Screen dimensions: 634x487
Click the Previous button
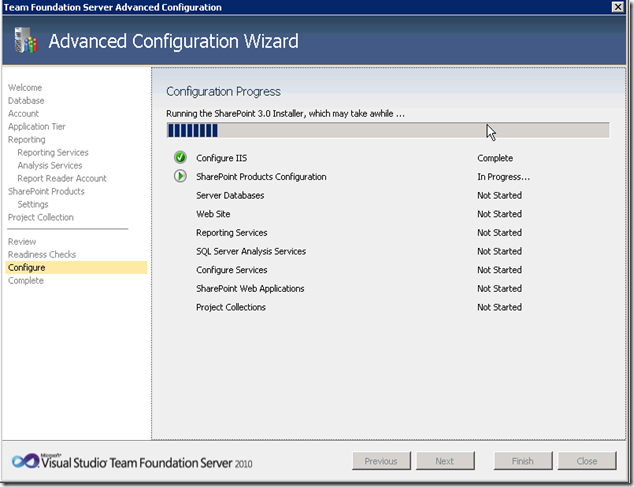[x=381, y=461]
